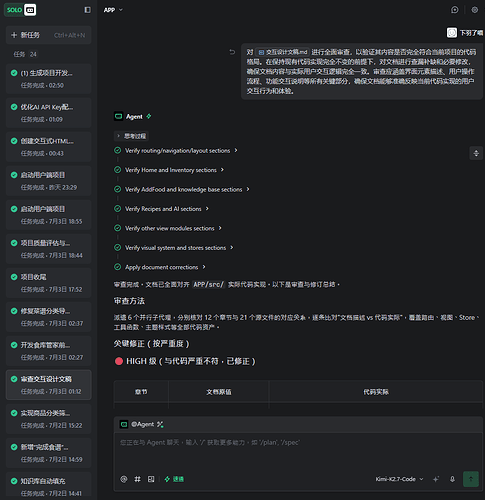Screen dimensions: 485x500
Task: Open task 修复菜谱分类导...
Action: [x=48, y=317]
